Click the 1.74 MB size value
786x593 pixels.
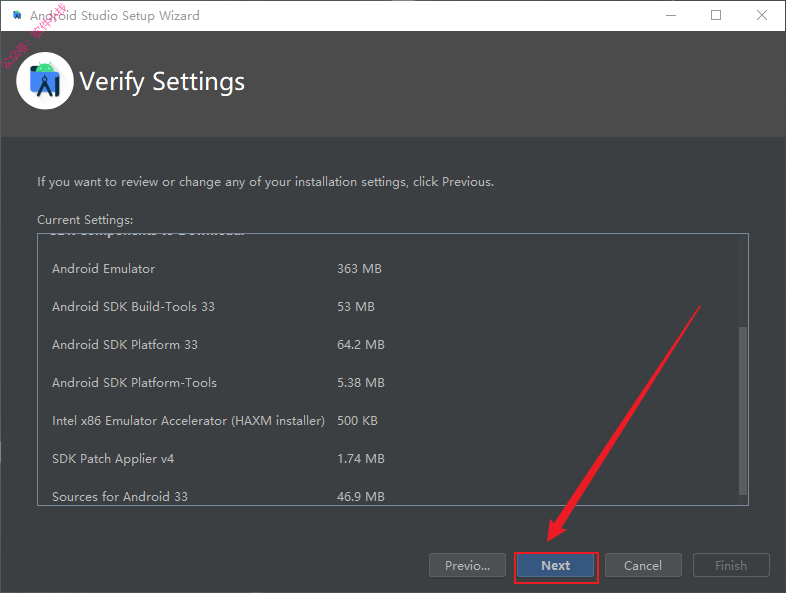click(361, 459)
